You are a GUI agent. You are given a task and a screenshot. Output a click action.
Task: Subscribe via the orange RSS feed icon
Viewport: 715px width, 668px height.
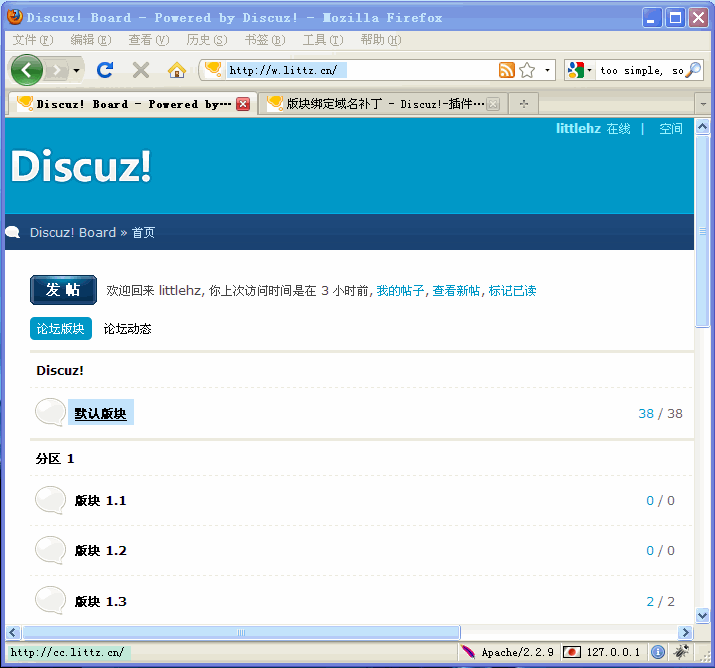point(507,70)
